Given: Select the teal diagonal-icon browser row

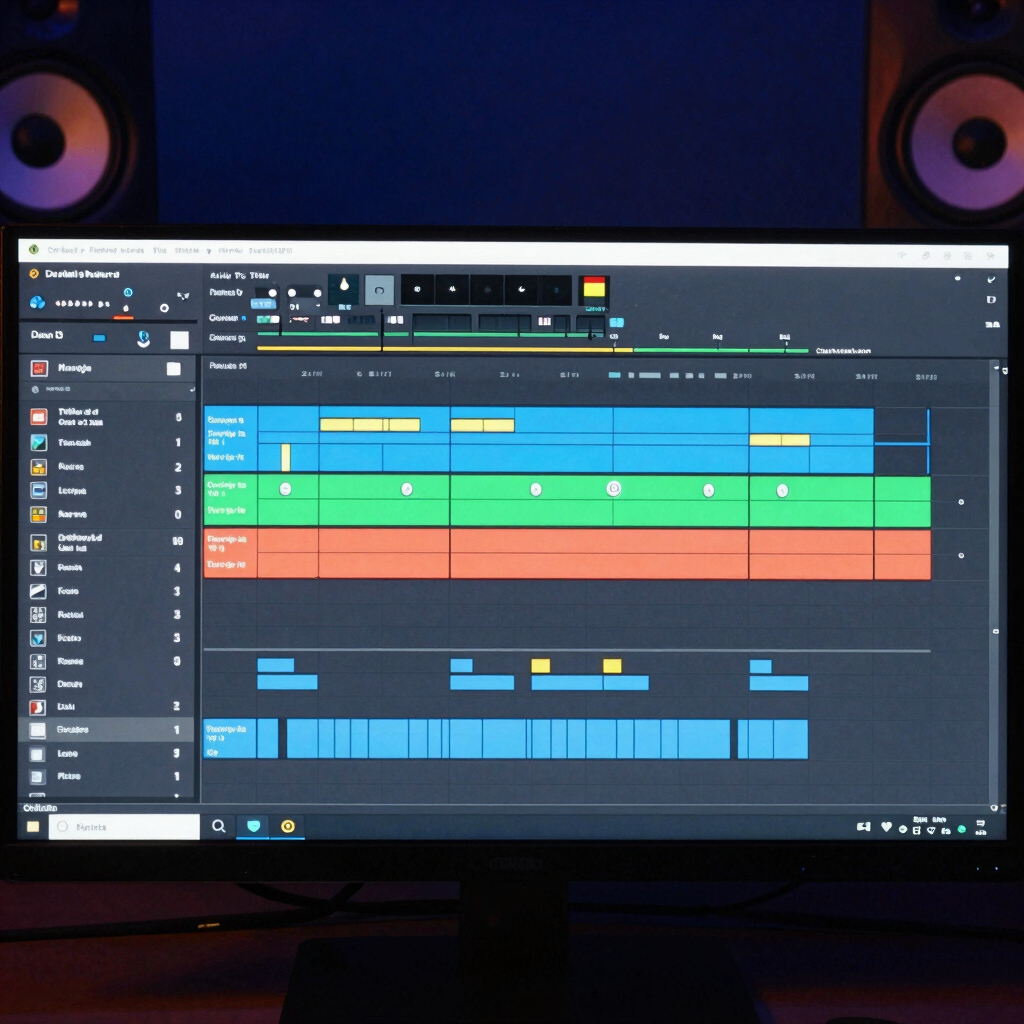Looking at the screenshot, I should click(108, 443).
